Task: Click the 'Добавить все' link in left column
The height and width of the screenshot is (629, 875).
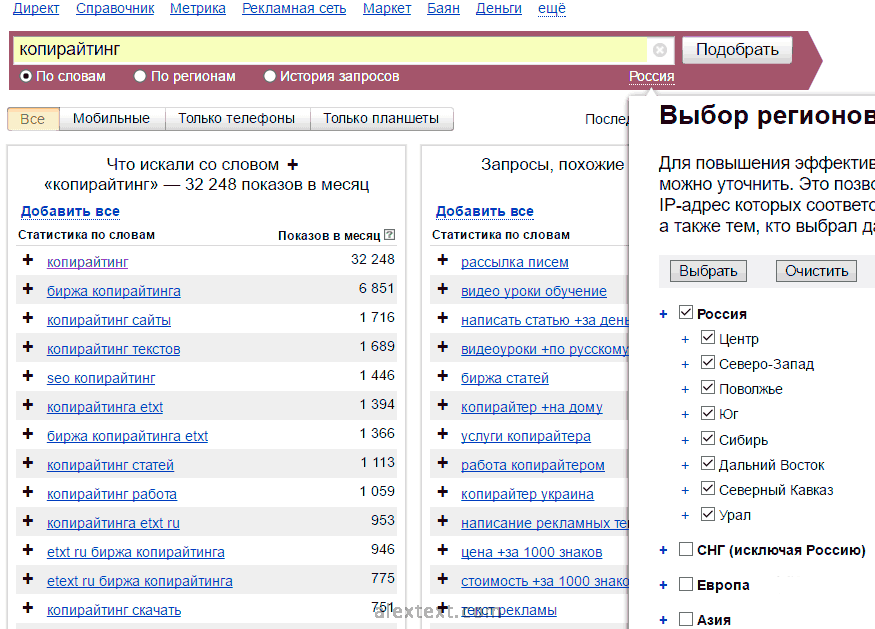Action: (x=70, y=211)
